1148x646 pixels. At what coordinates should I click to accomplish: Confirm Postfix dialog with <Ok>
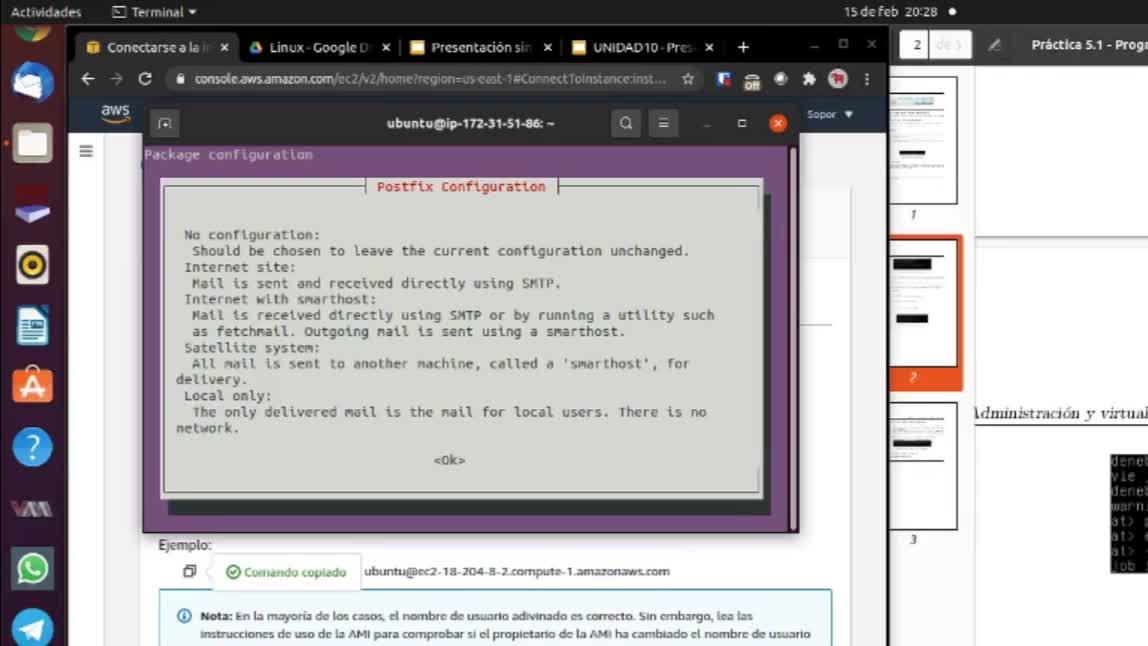[449, 460]
